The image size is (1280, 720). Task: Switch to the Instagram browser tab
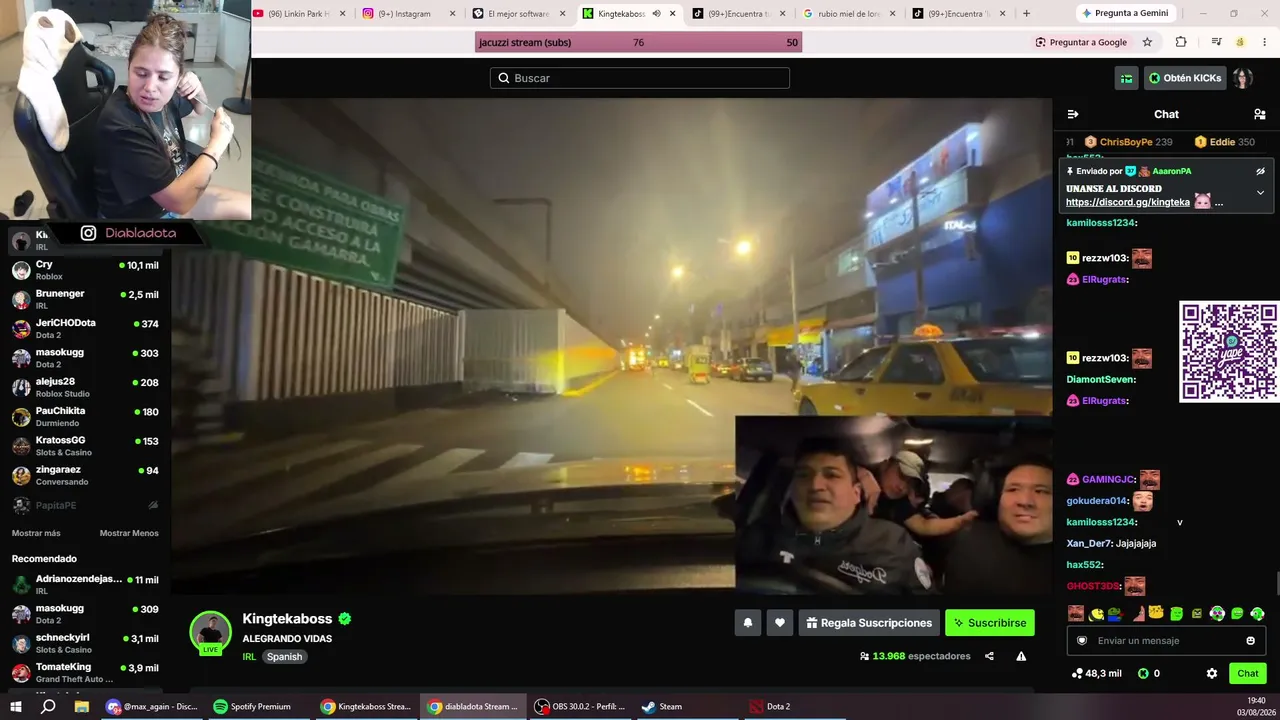pyautogui.click(x=409, y=14)
